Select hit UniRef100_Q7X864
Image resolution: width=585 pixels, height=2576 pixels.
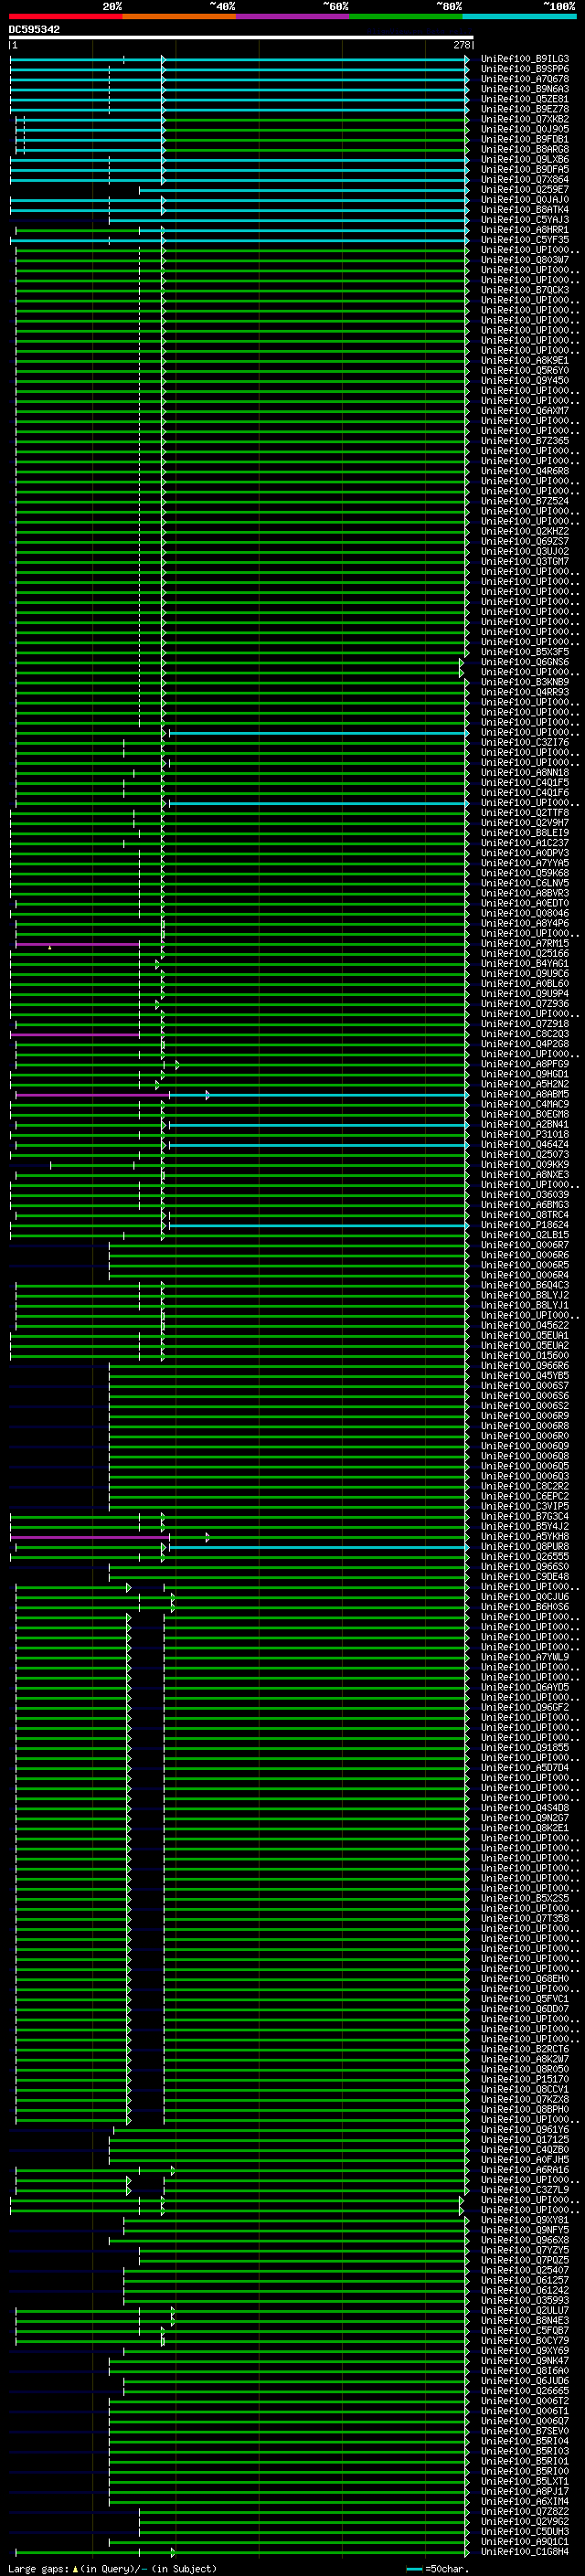click(525, 180)
